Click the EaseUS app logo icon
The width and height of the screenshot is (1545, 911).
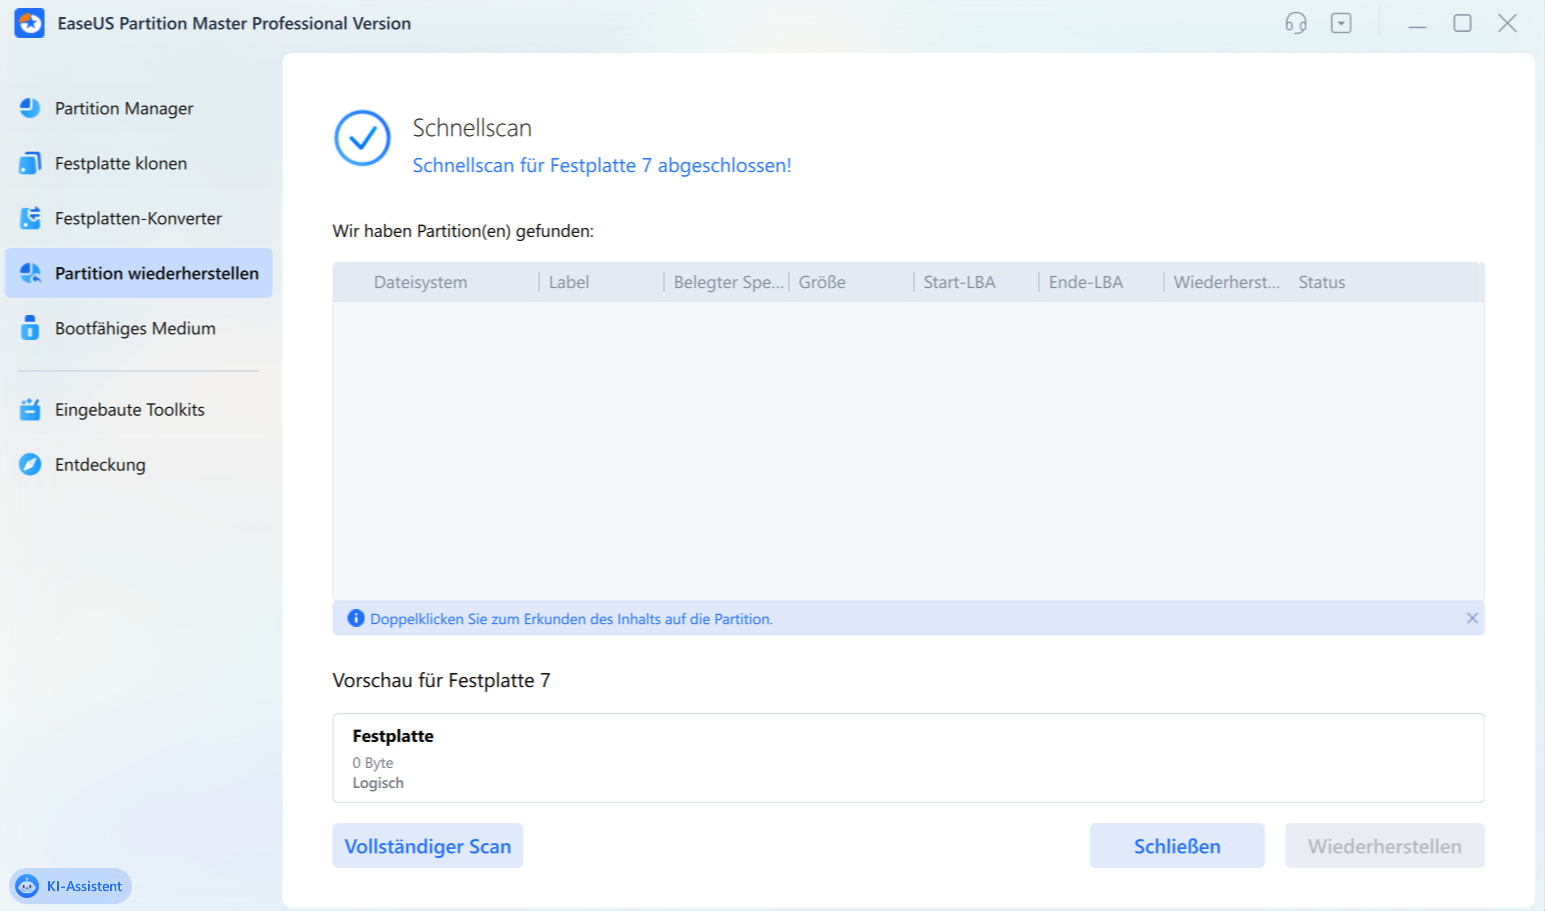coord(30,23)
